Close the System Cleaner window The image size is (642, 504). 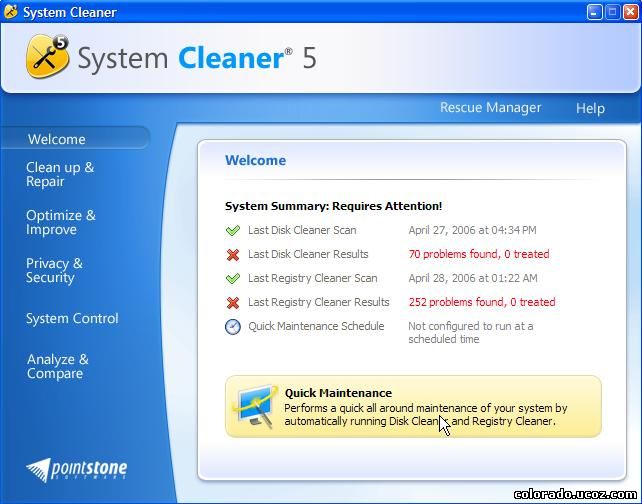tap(631, 12)
